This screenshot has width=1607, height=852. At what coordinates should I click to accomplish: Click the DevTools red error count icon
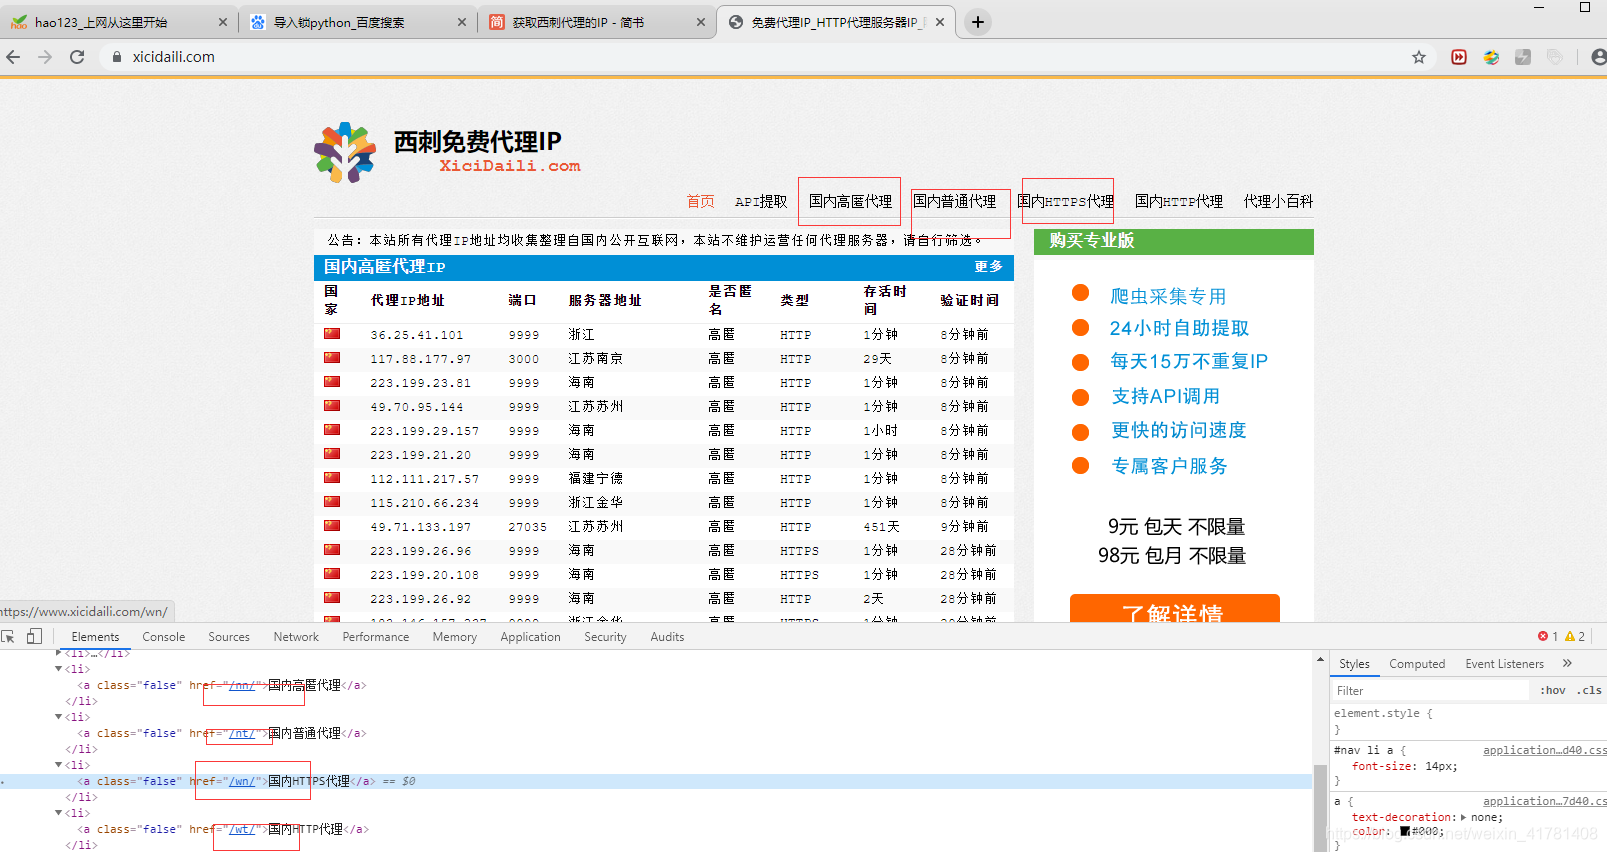tap(1543, 636)
